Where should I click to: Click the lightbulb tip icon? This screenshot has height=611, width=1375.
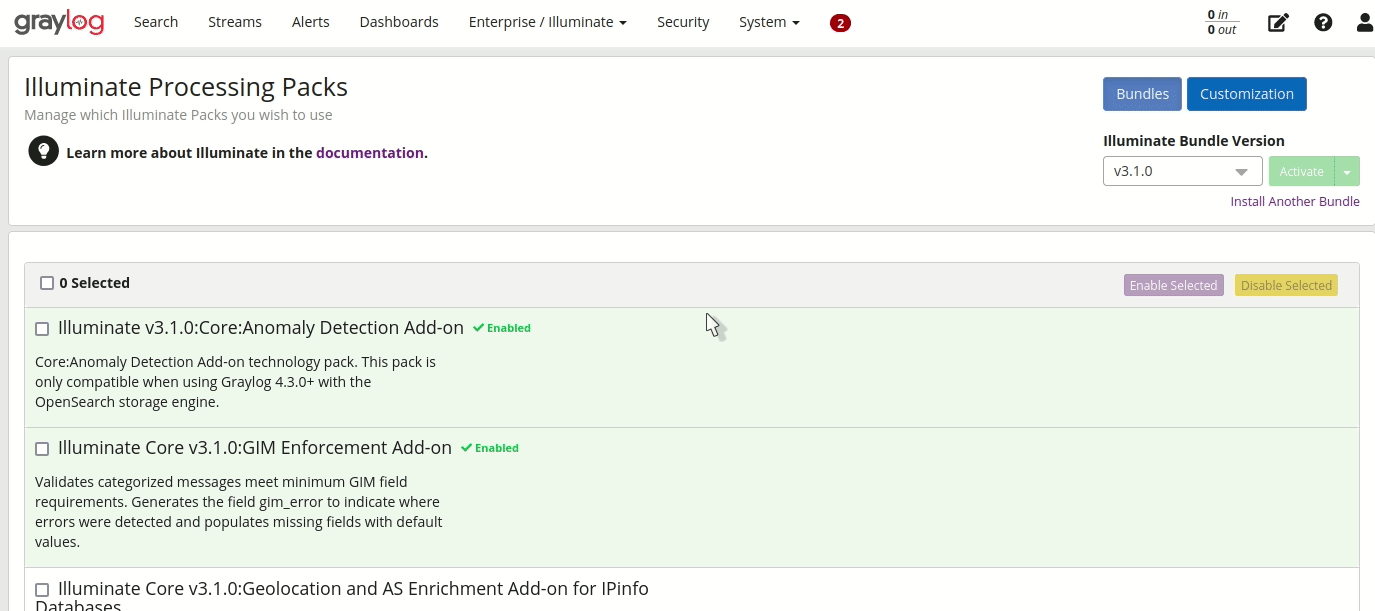(x=43, y=151)
